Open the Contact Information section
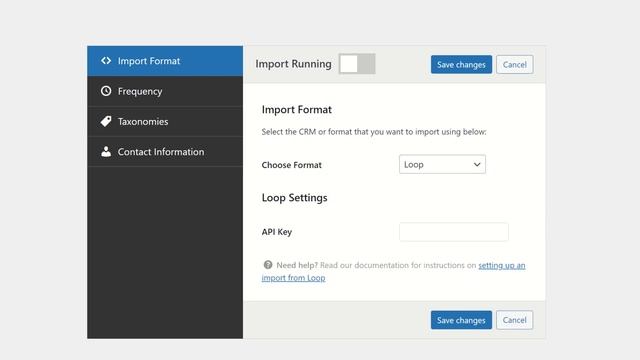 click(165, 151)
